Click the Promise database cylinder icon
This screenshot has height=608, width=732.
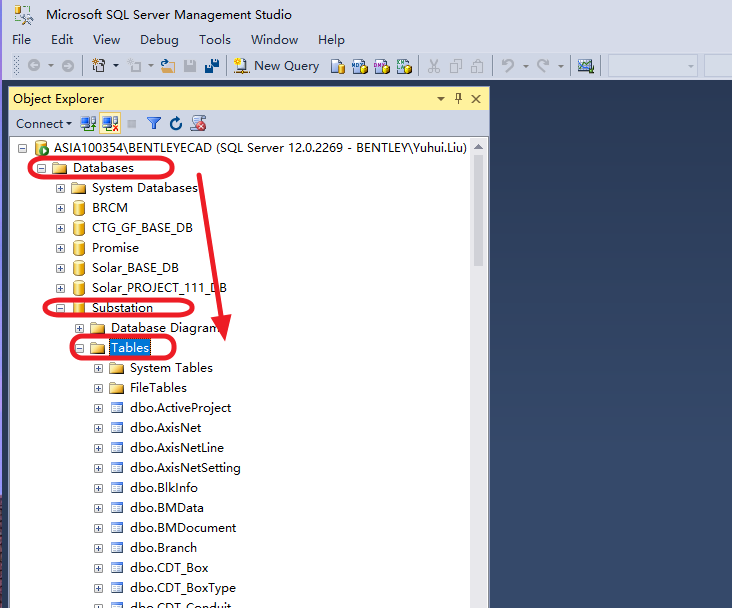coord(79,248)
